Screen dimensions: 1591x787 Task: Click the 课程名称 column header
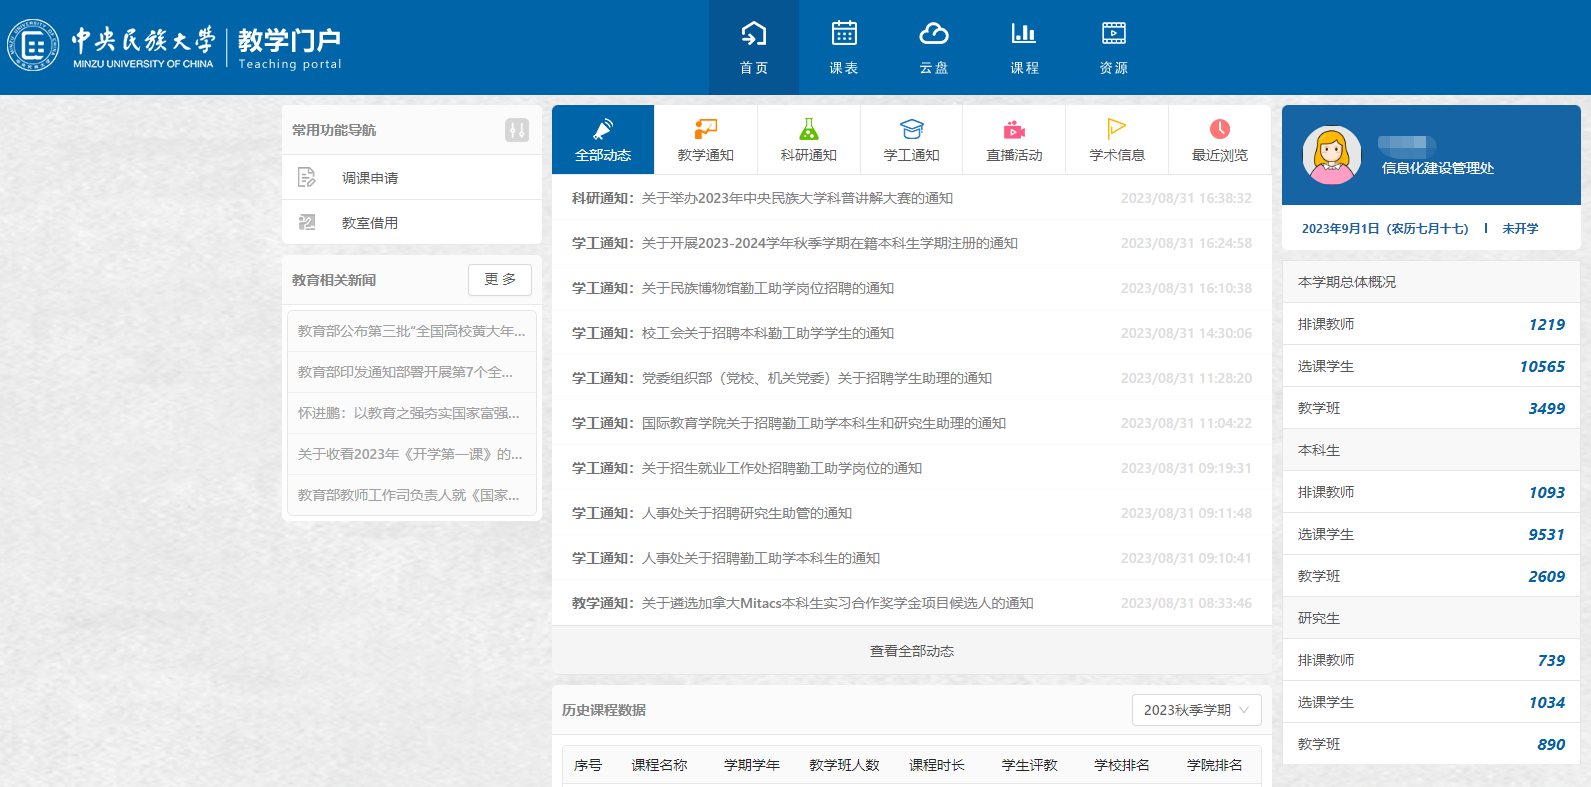659,765
